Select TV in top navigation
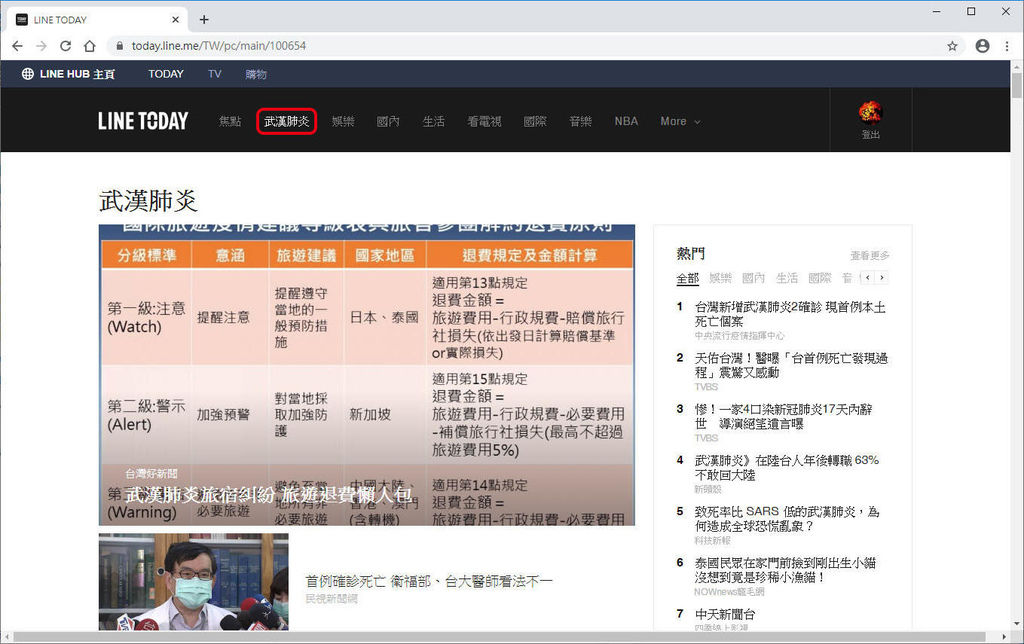 (x=215, y=74)
